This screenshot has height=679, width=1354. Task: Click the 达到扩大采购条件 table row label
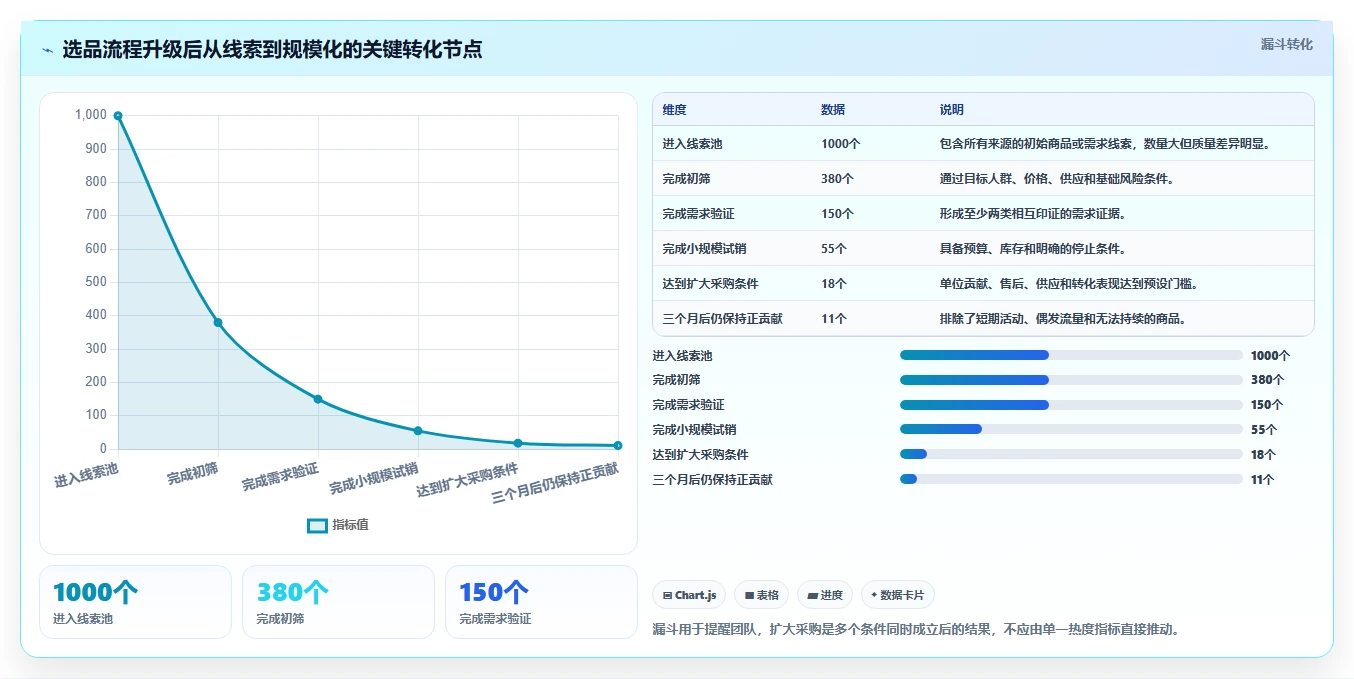[x=710, y=284]
